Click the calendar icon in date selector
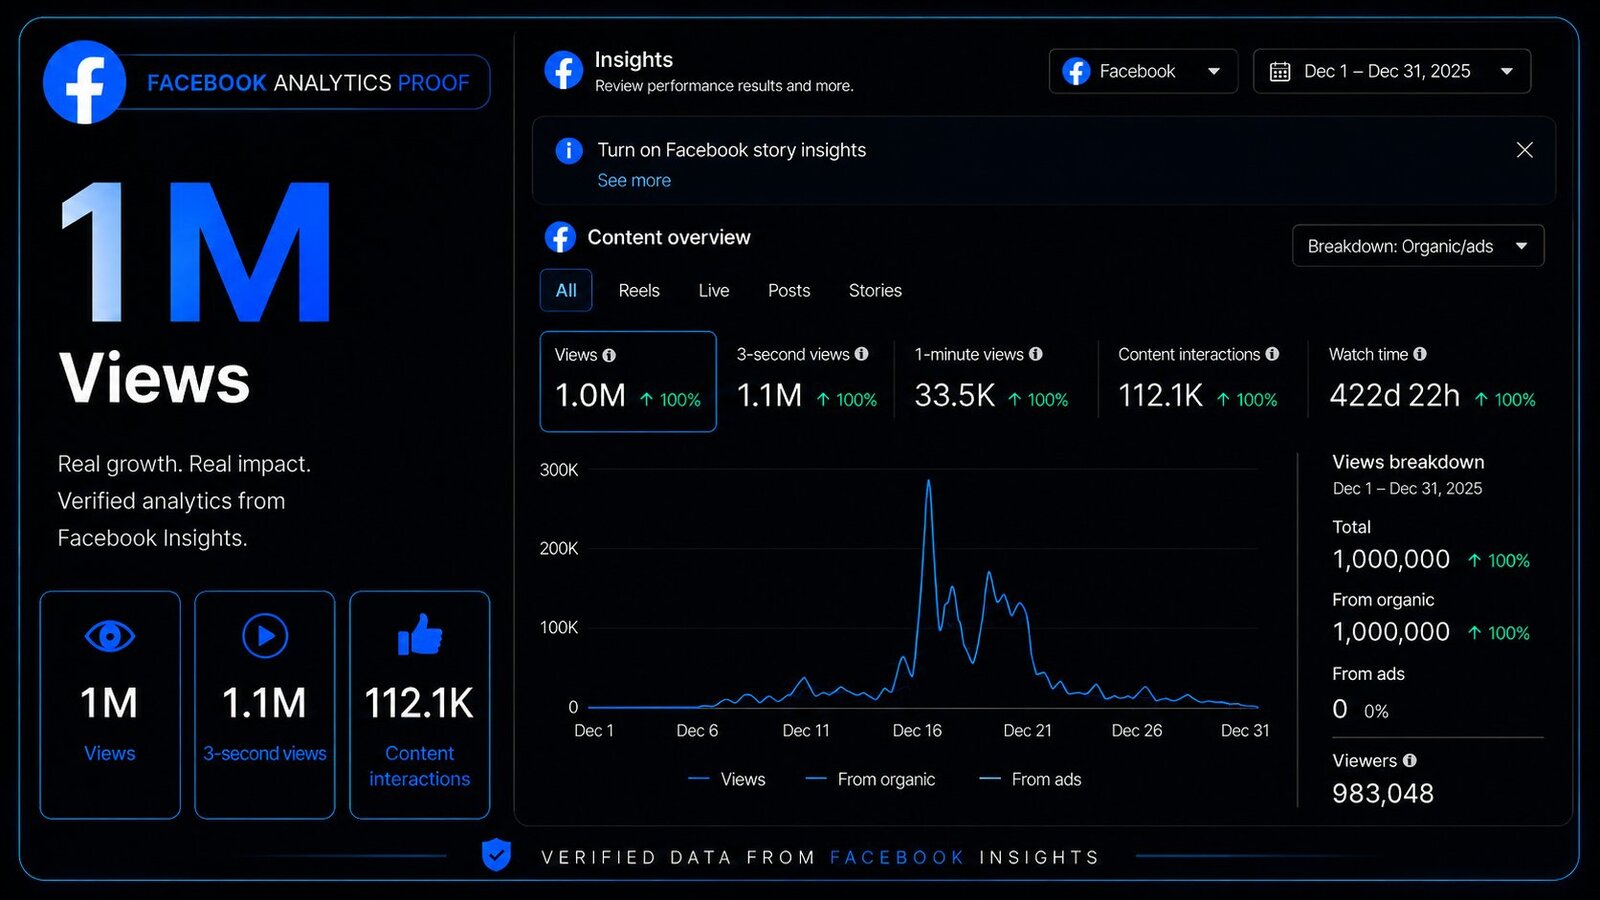Image resolution: width=1600 pixels, height=900 pixels. (1280, 71)
